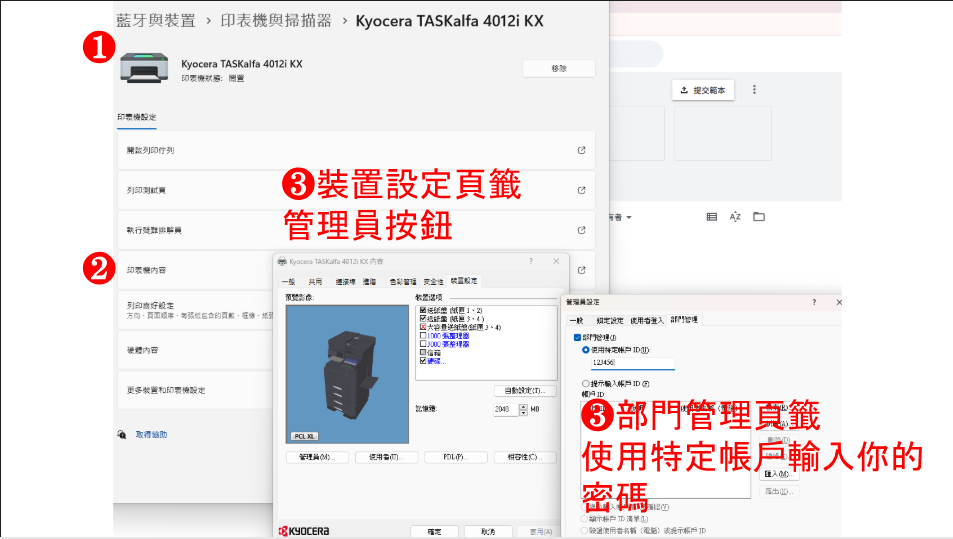Toggle 部門管理(J) checkbox

pos(577,337)
